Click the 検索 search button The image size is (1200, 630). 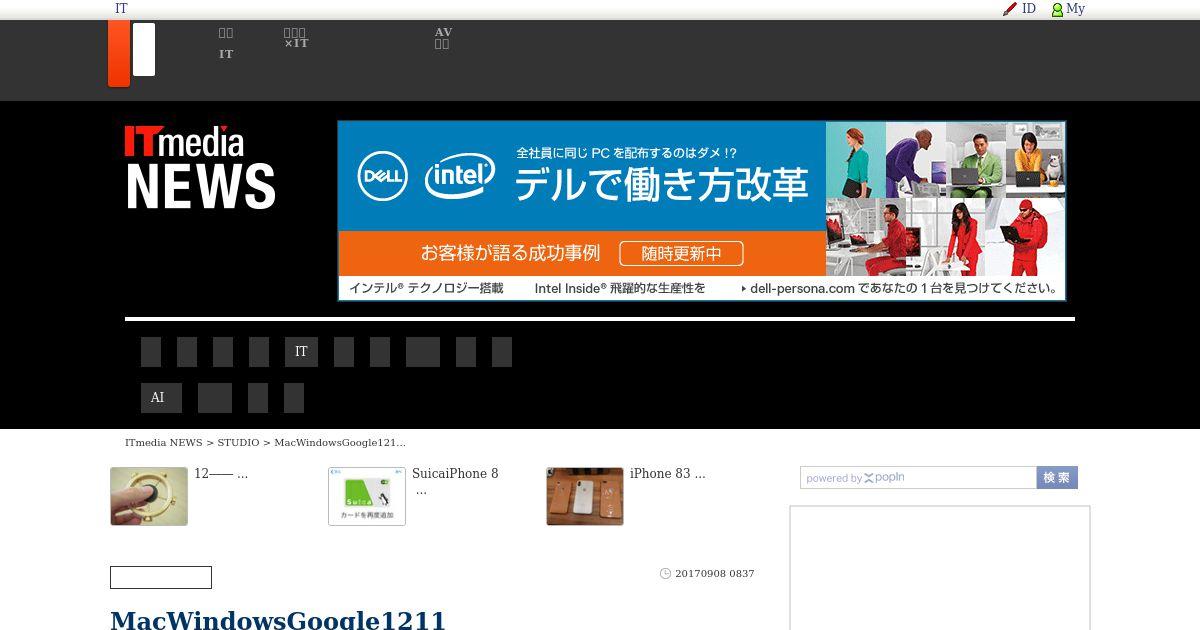click(x=1057, y=478)
